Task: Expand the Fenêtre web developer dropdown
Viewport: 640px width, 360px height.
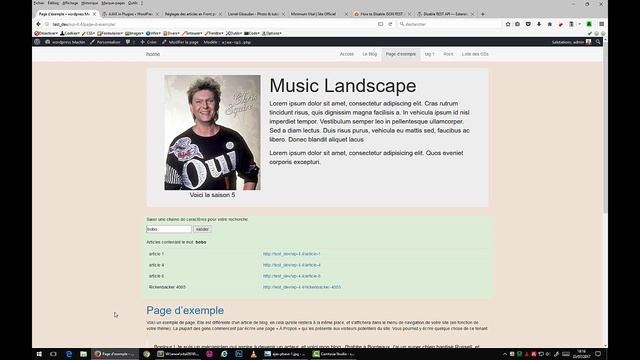Action: tap(214, 33)
